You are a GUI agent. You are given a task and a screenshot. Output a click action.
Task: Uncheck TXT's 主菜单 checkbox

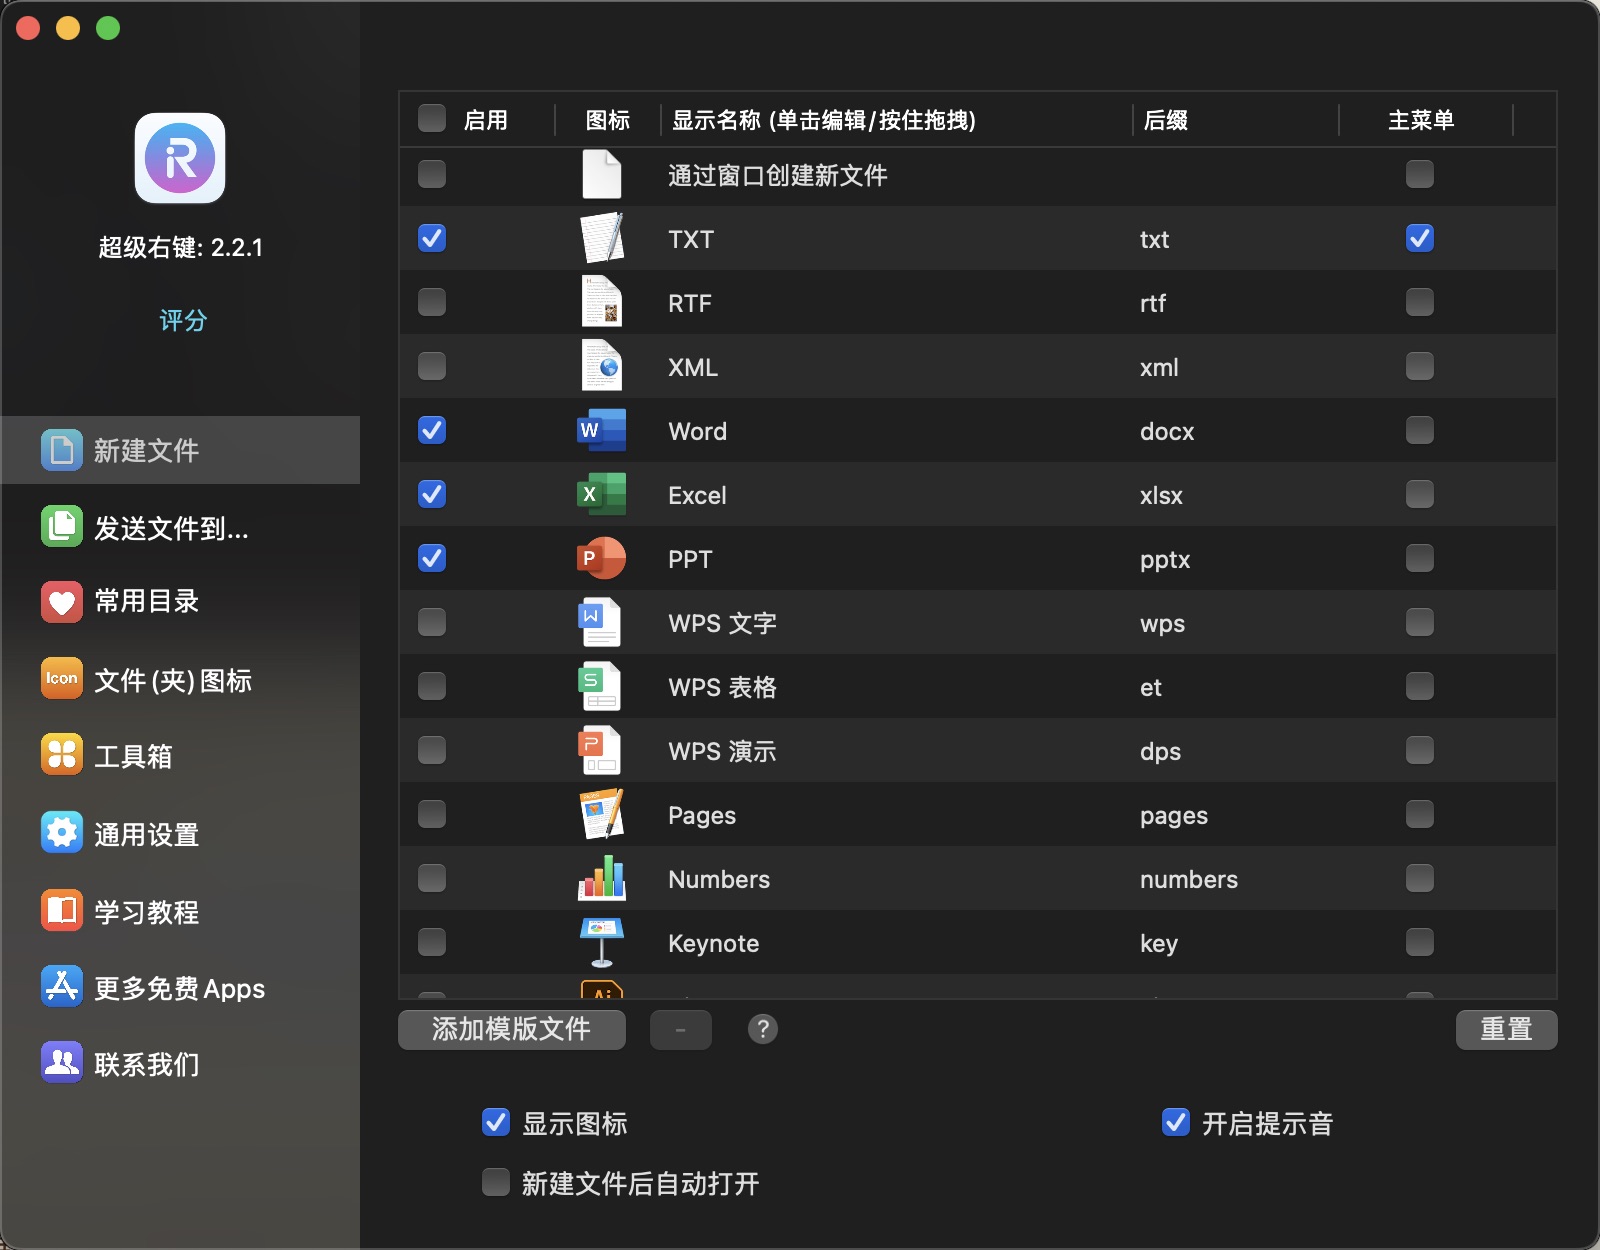[1420, 238]
